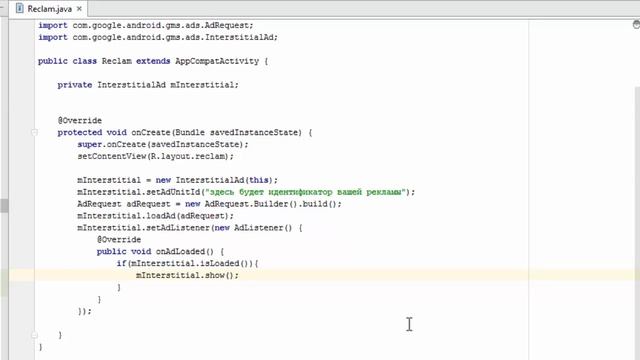Click 'setContentView(R.layout.reclam);' line

156,156
